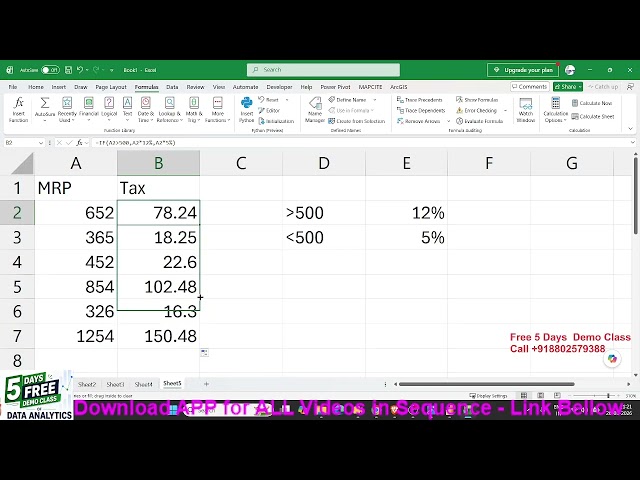The height and width of the screenshot is (480, 640).
Task: Click the Auto Fill Options icon
Action: click(204, 353)
